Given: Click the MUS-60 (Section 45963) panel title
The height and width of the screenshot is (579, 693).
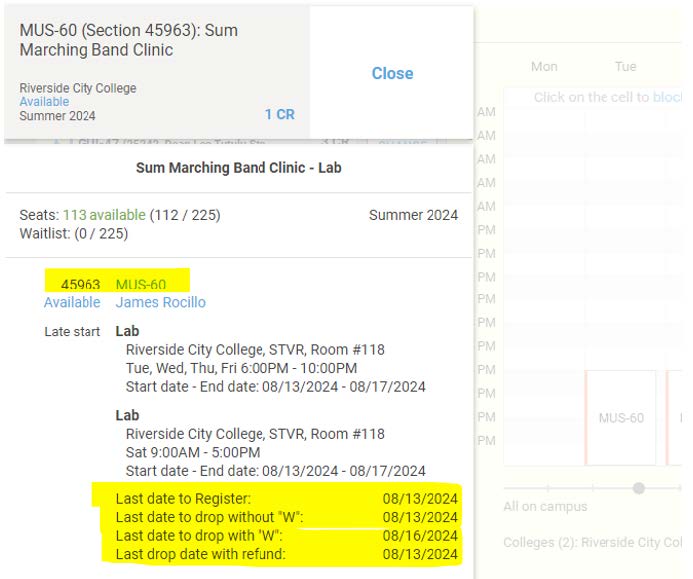Looking at the screenshot, I should 129,40.
